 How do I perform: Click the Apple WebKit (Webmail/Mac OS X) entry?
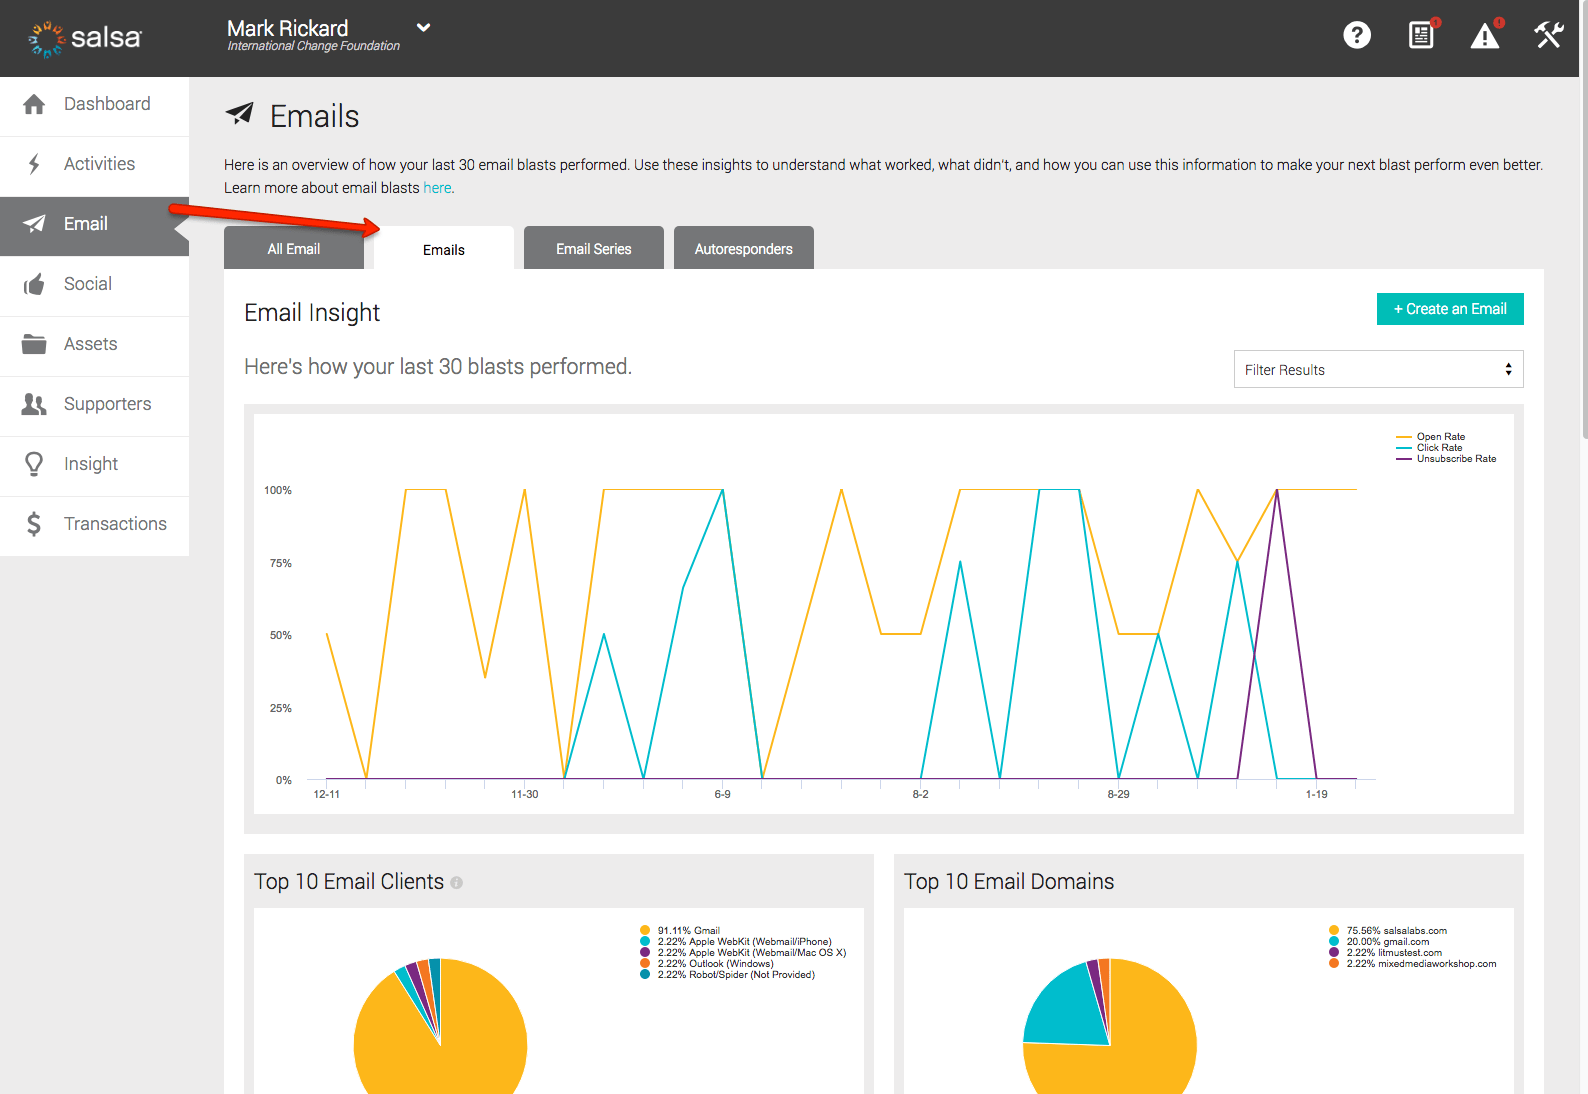tap(743, 953)
